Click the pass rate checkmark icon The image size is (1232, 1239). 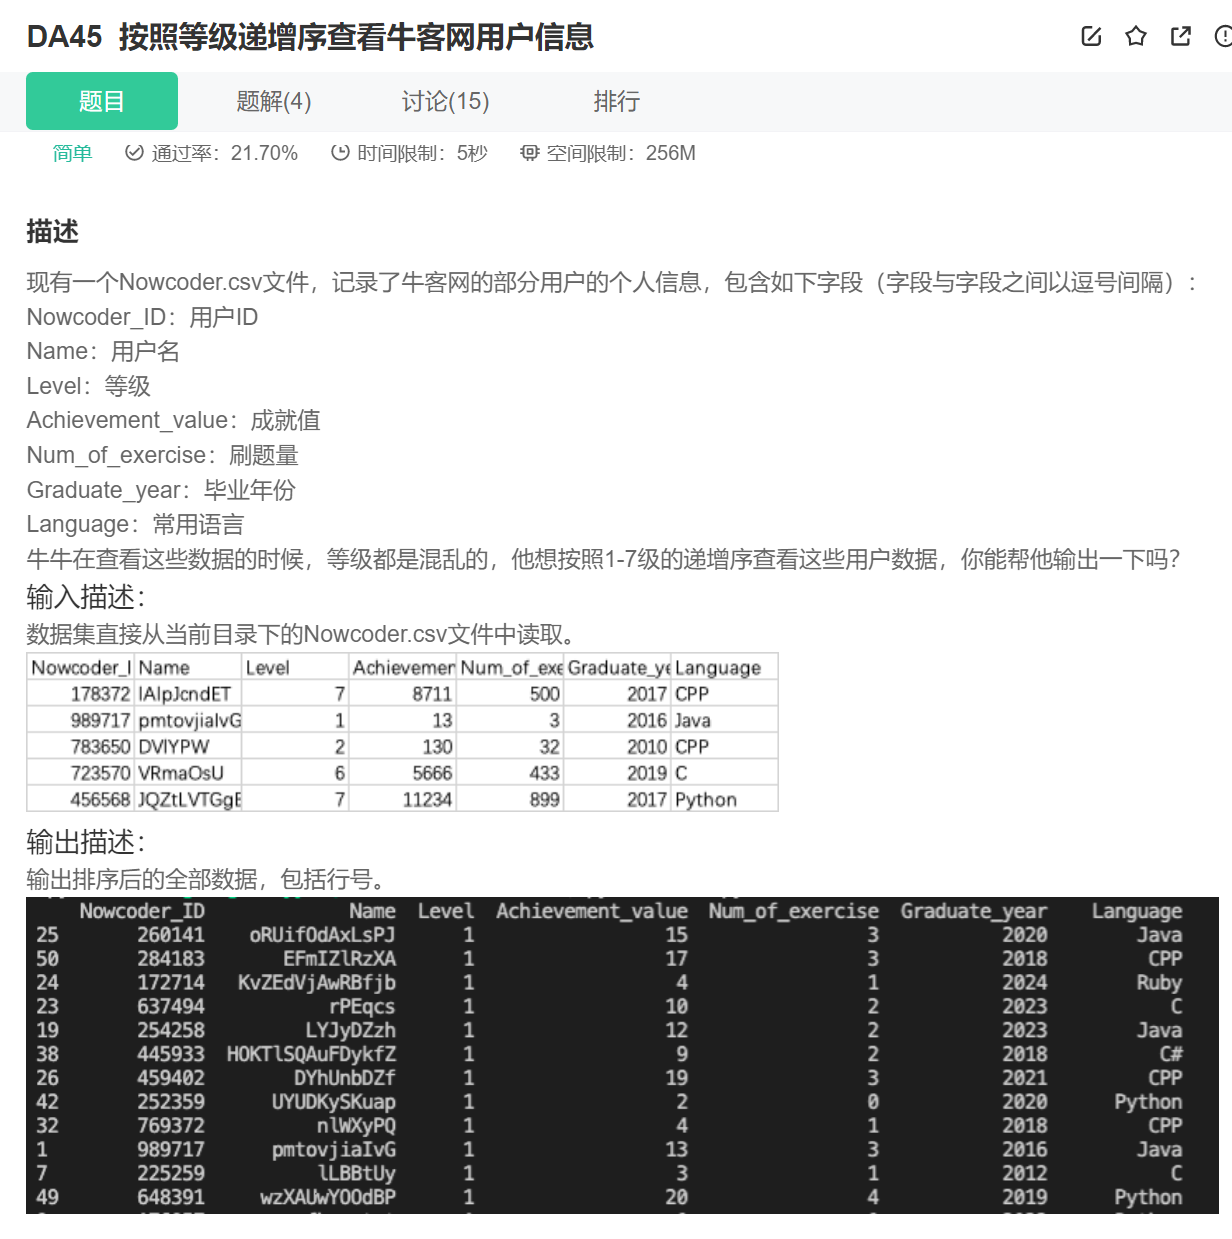(x=134, y=153)
